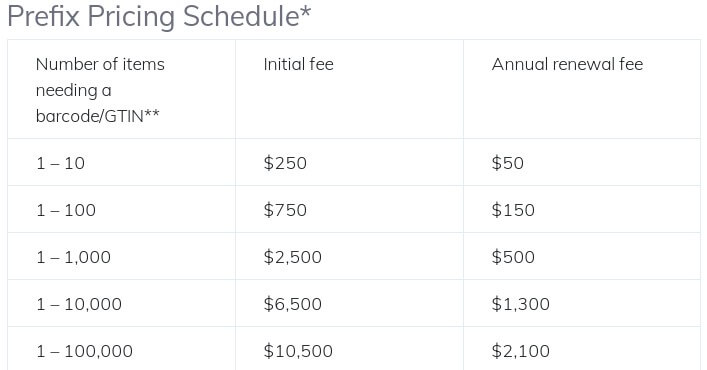This screenshot has height=370, width=707.
Task: Click the 1 – 1,000 items cell
Action: [x=121, y=256]
